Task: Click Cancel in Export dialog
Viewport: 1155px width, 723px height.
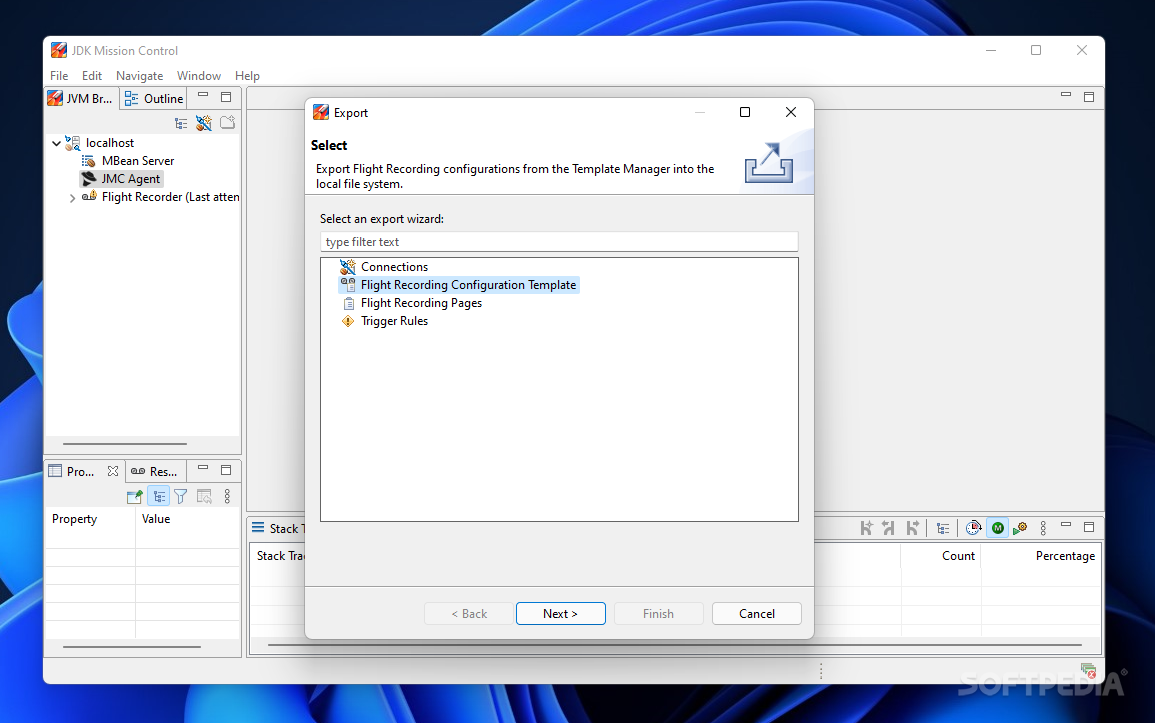Action: click(x=756, y=613)
